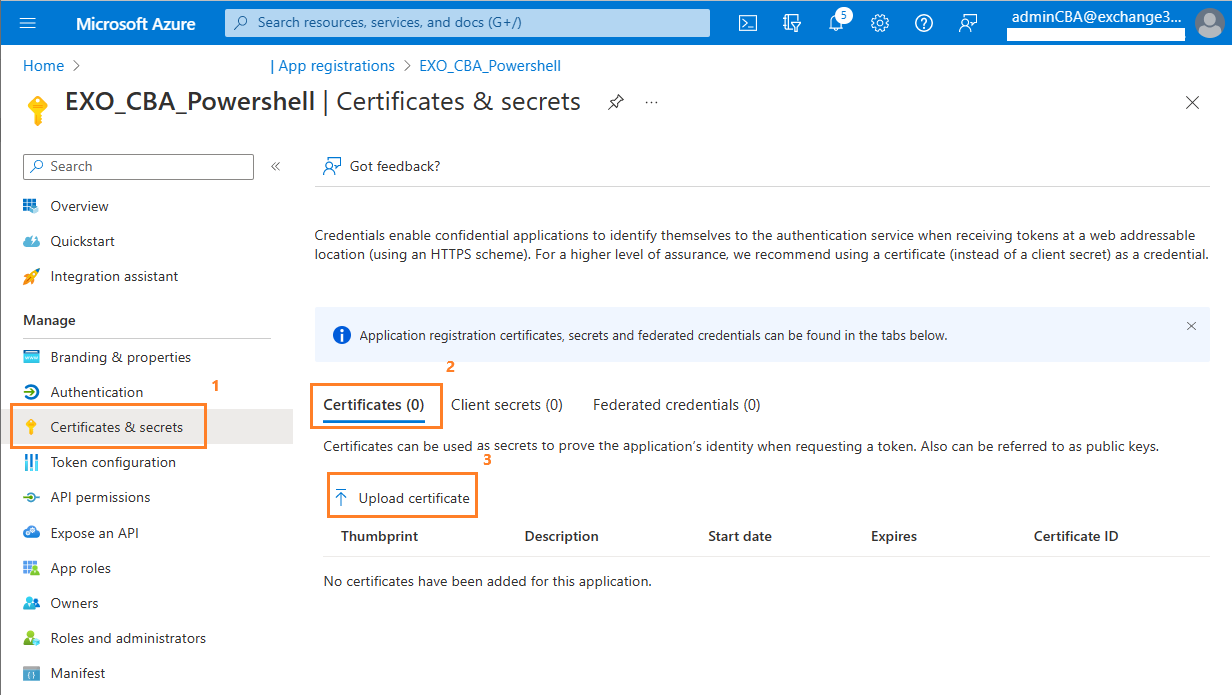Open portal settings gear
1232x695 pixels.
point(880,23)
